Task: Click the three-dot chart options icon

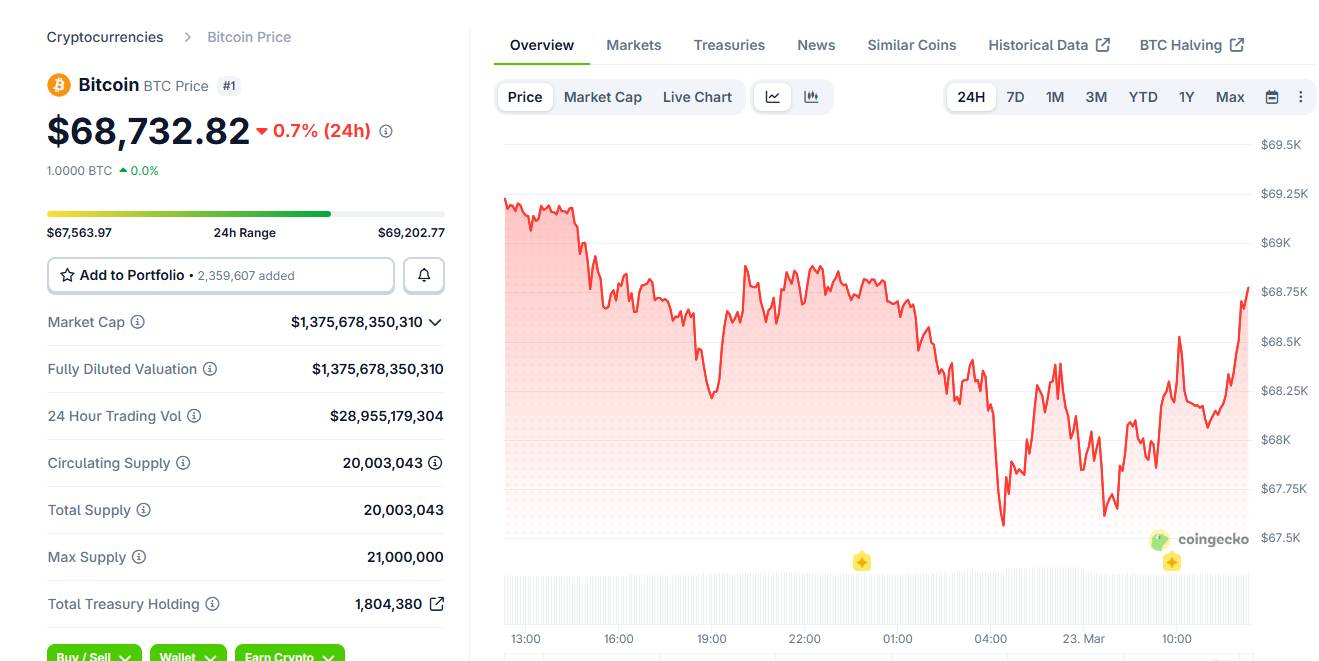Action: coord(1301,96)
